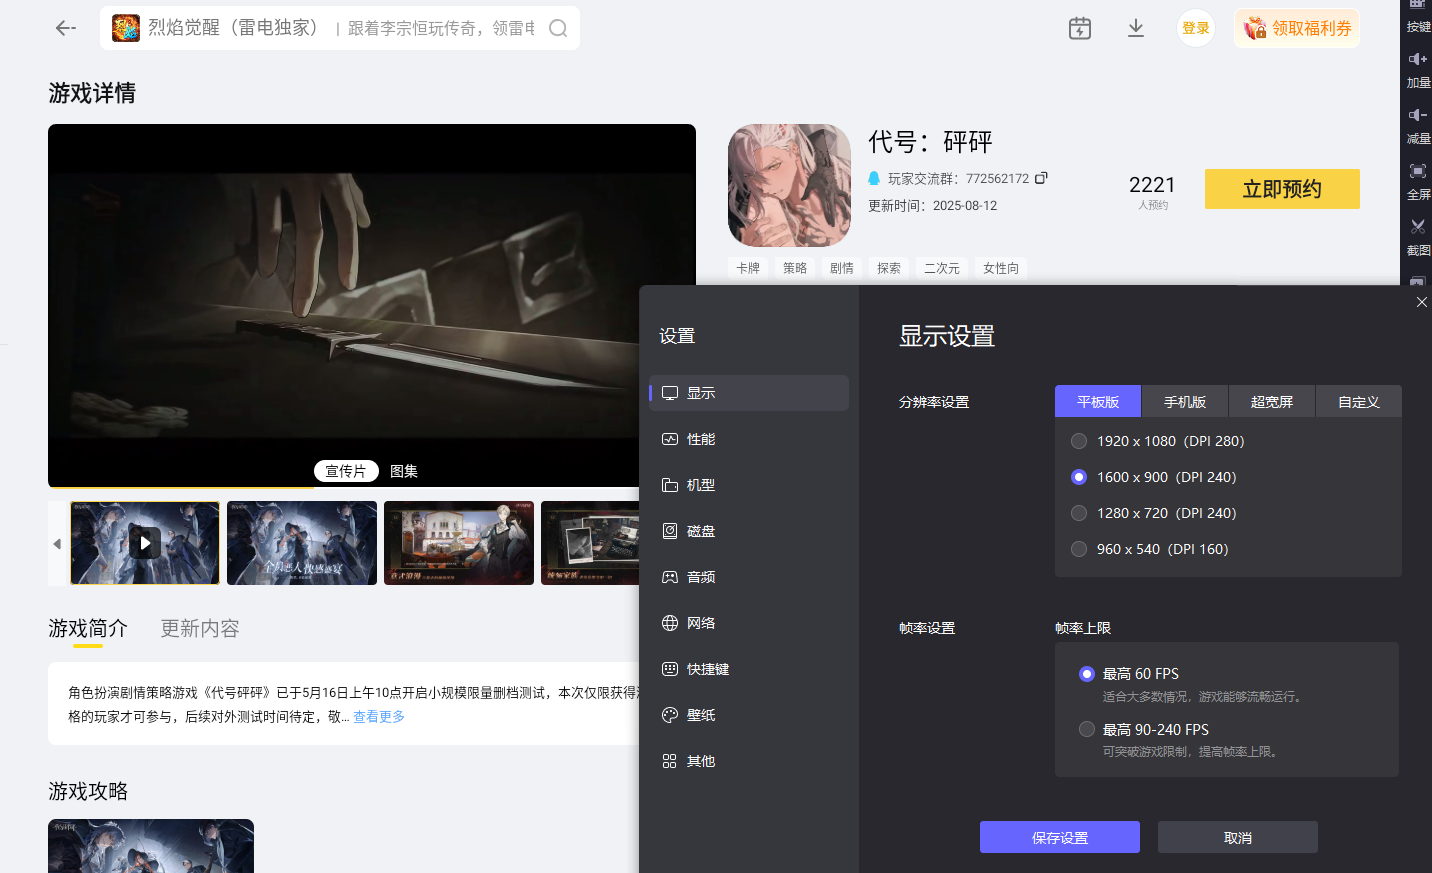Switch to the custom resolution tab
The width and height of the screenshot is (1432, 873).
click(x=1358, y=402)
